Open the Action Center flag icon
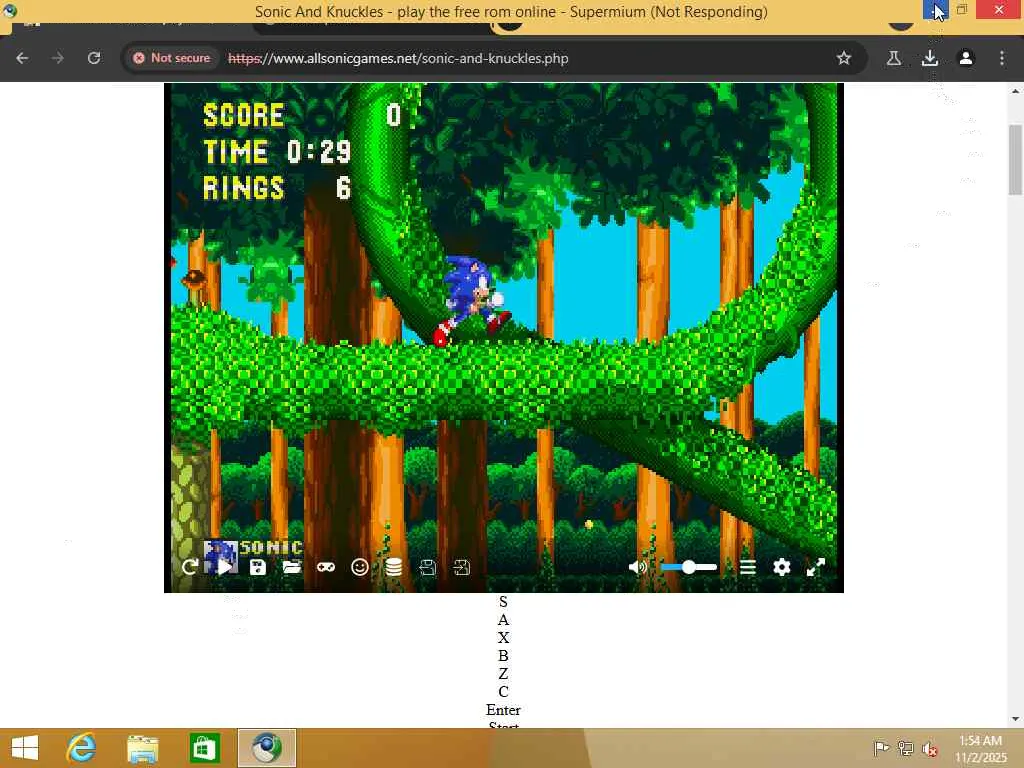 (x=881, y=748)
